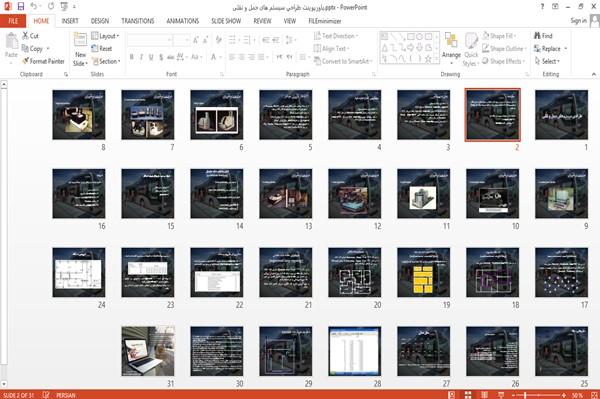Open the TRANSITIONS ribbon tab
The image size is (600, 399).
pyautogui.click(x=138, y=21)
